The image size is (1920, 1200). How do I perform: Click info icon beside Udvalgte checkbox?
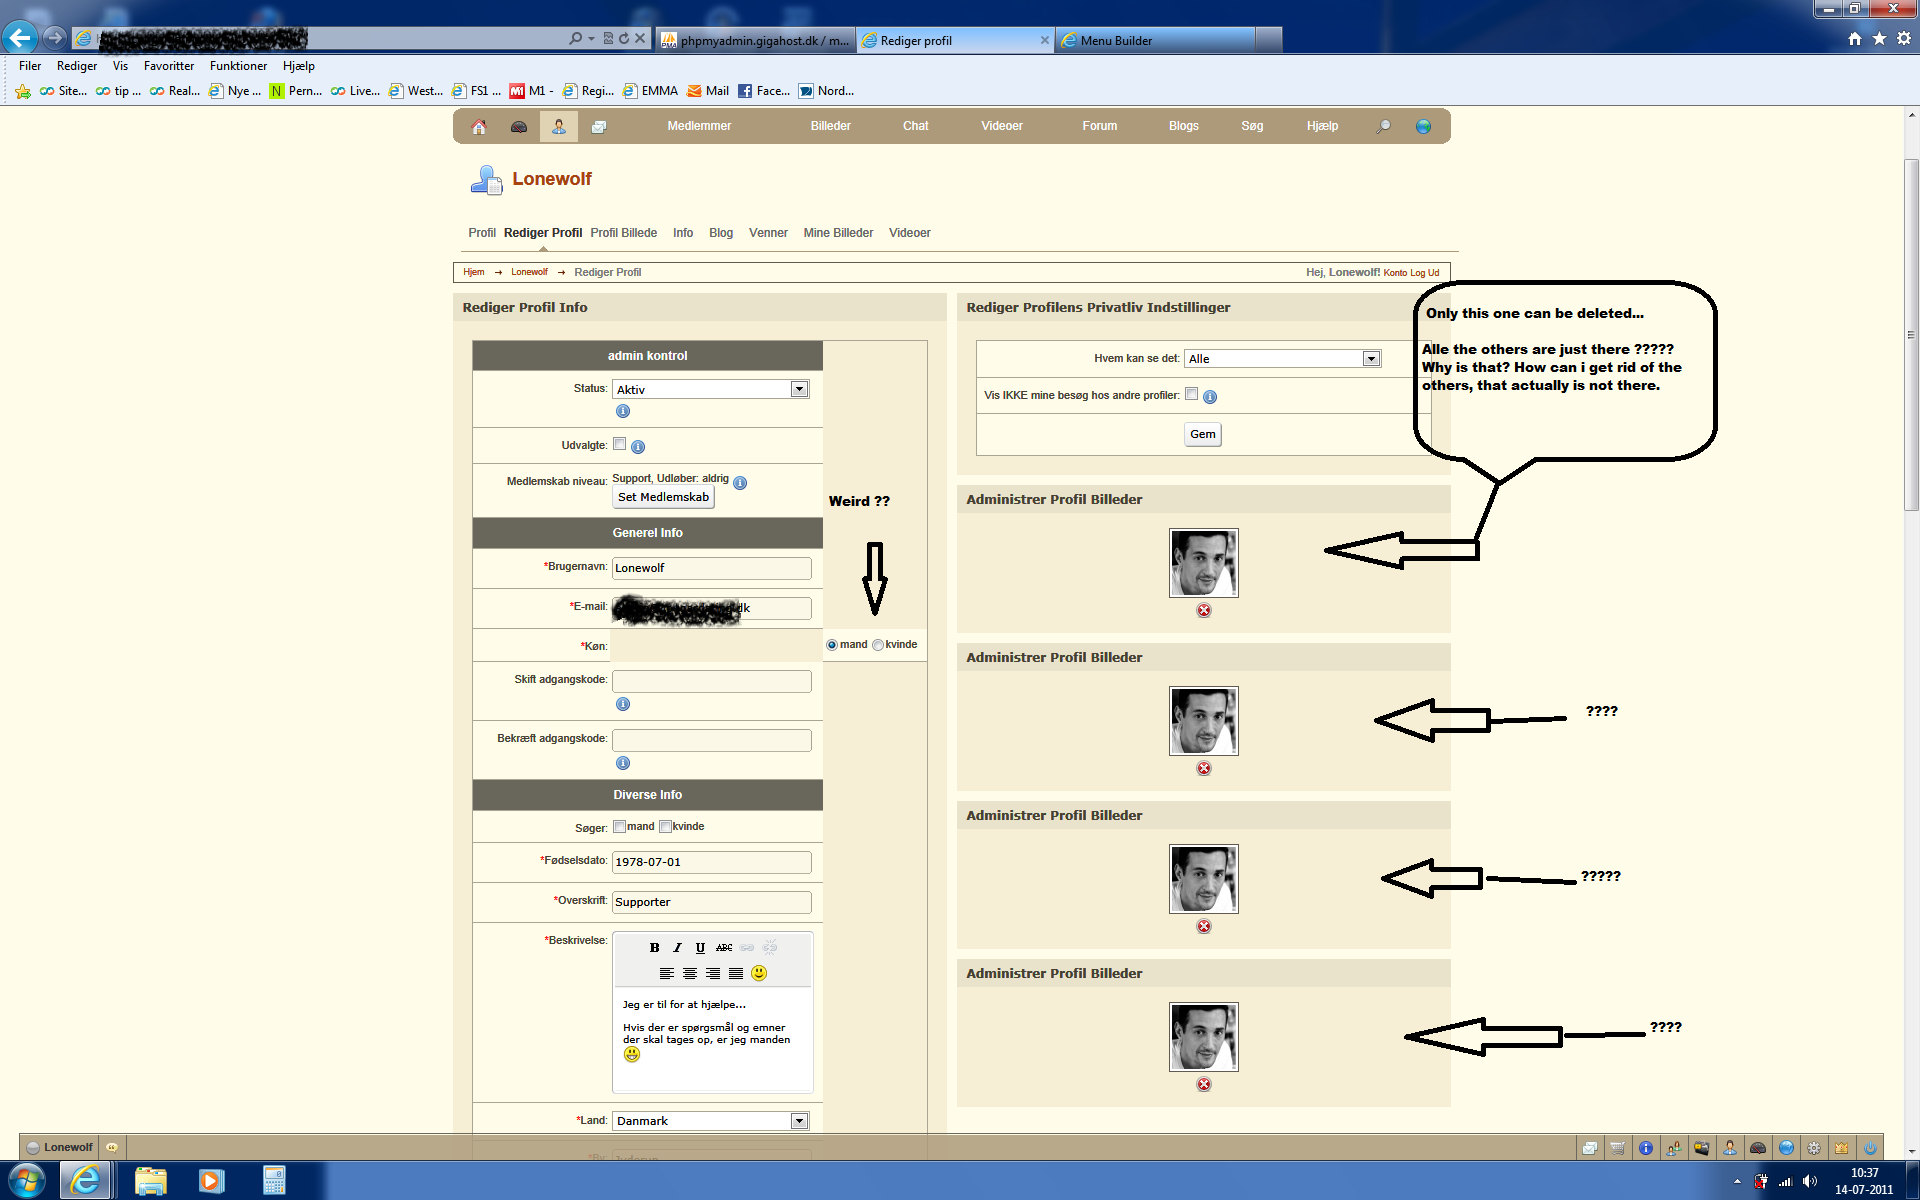pos(638,447)
